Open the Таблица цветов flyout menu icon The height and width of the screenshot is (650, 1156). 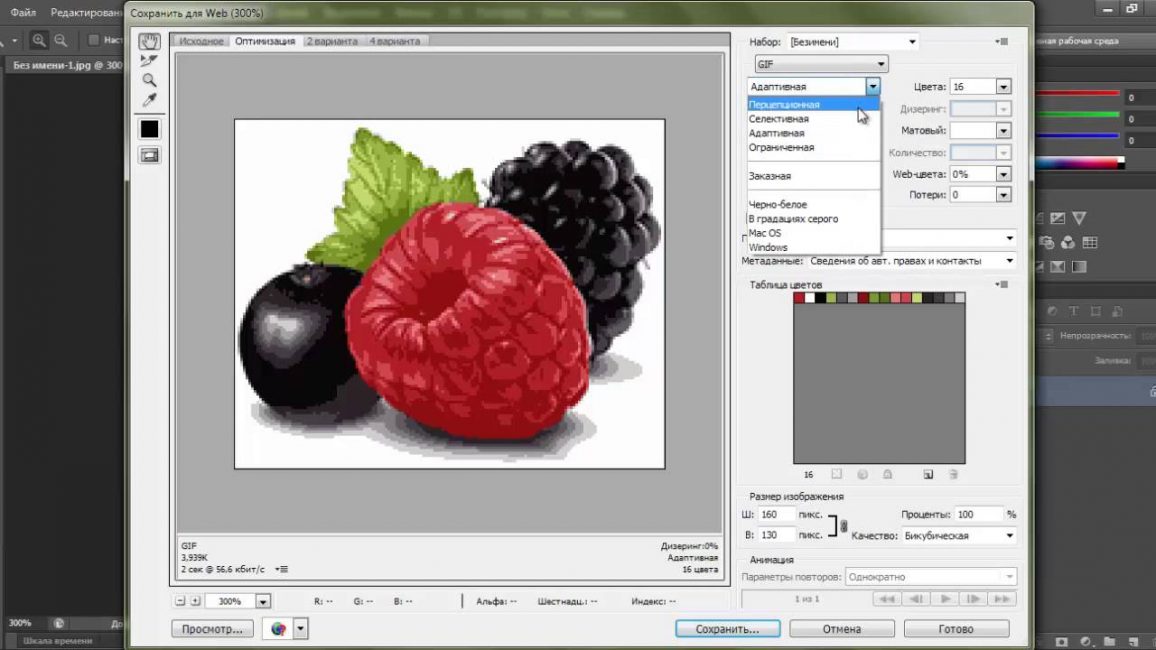click(1000, 283)
